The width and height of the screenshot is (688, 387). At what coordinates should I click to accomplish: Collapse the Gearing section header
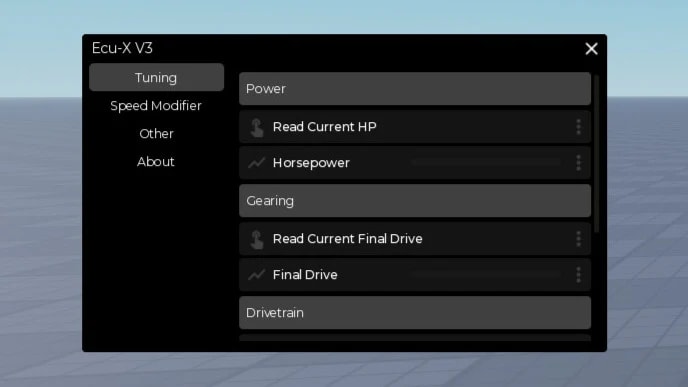click(415, 201)
